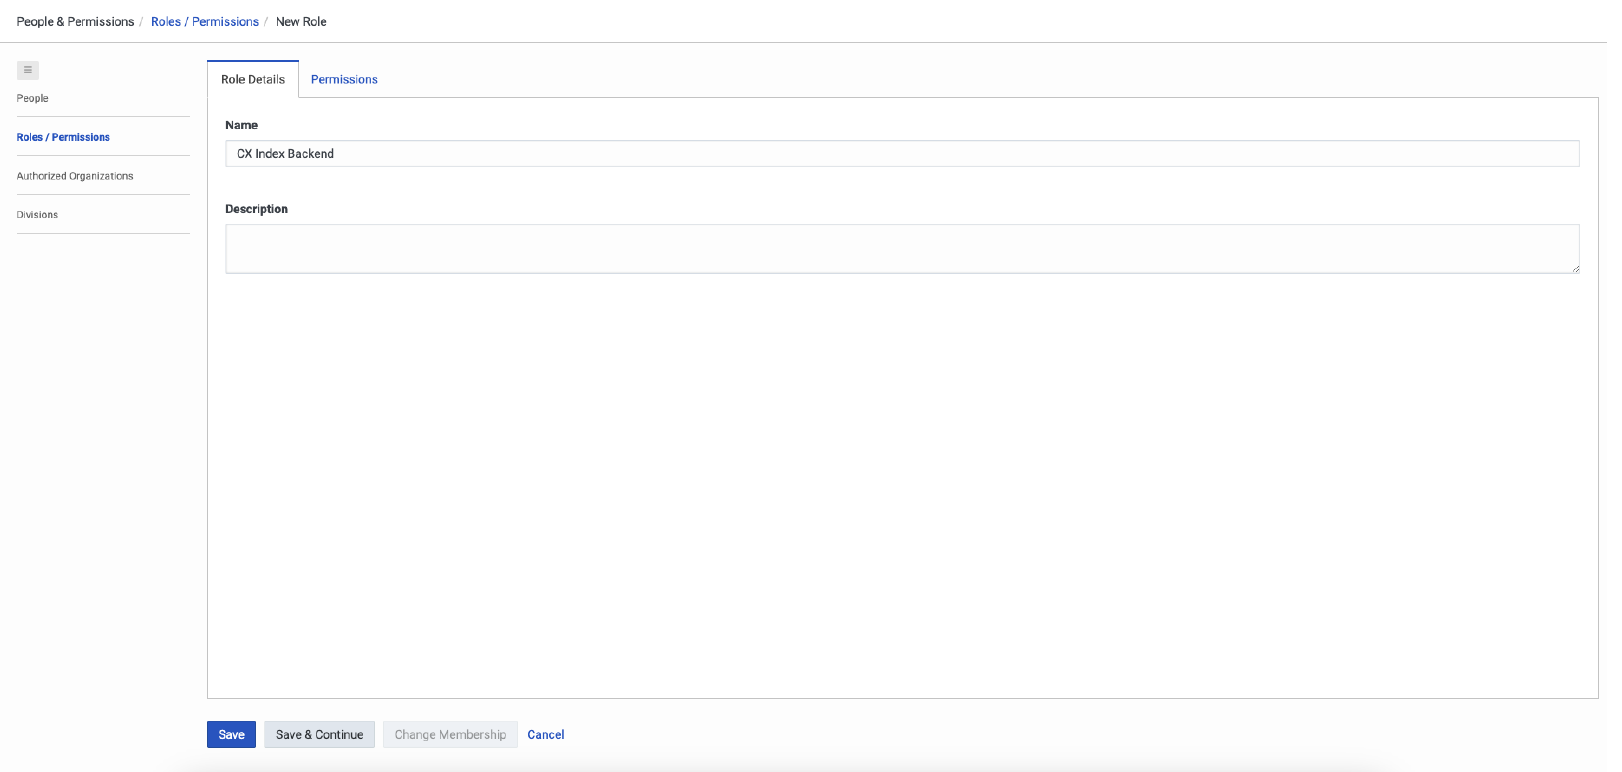Go to Authorized Organizations in sidebar
The image size is (1622, 772).
point(75,176)
